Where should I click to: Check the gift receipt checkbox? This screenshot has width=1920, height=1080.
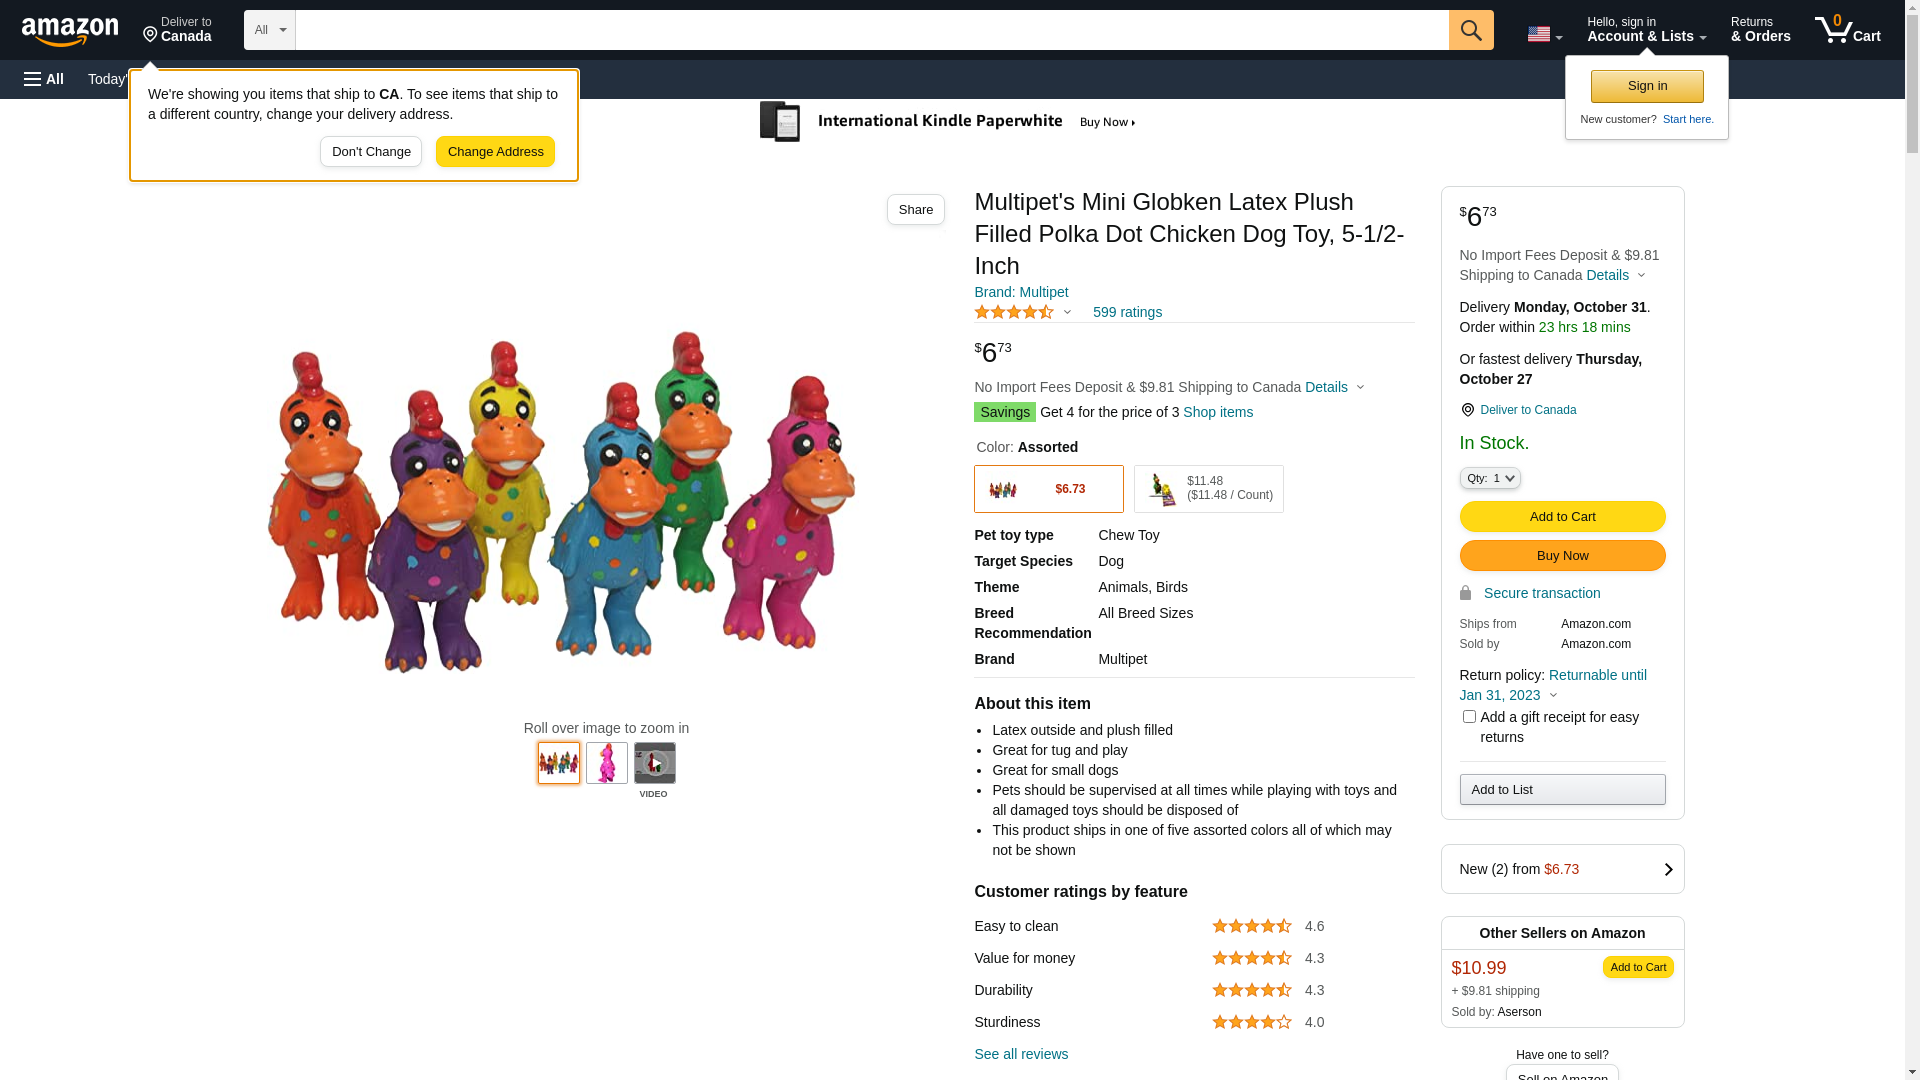[x=1469, y=717]
